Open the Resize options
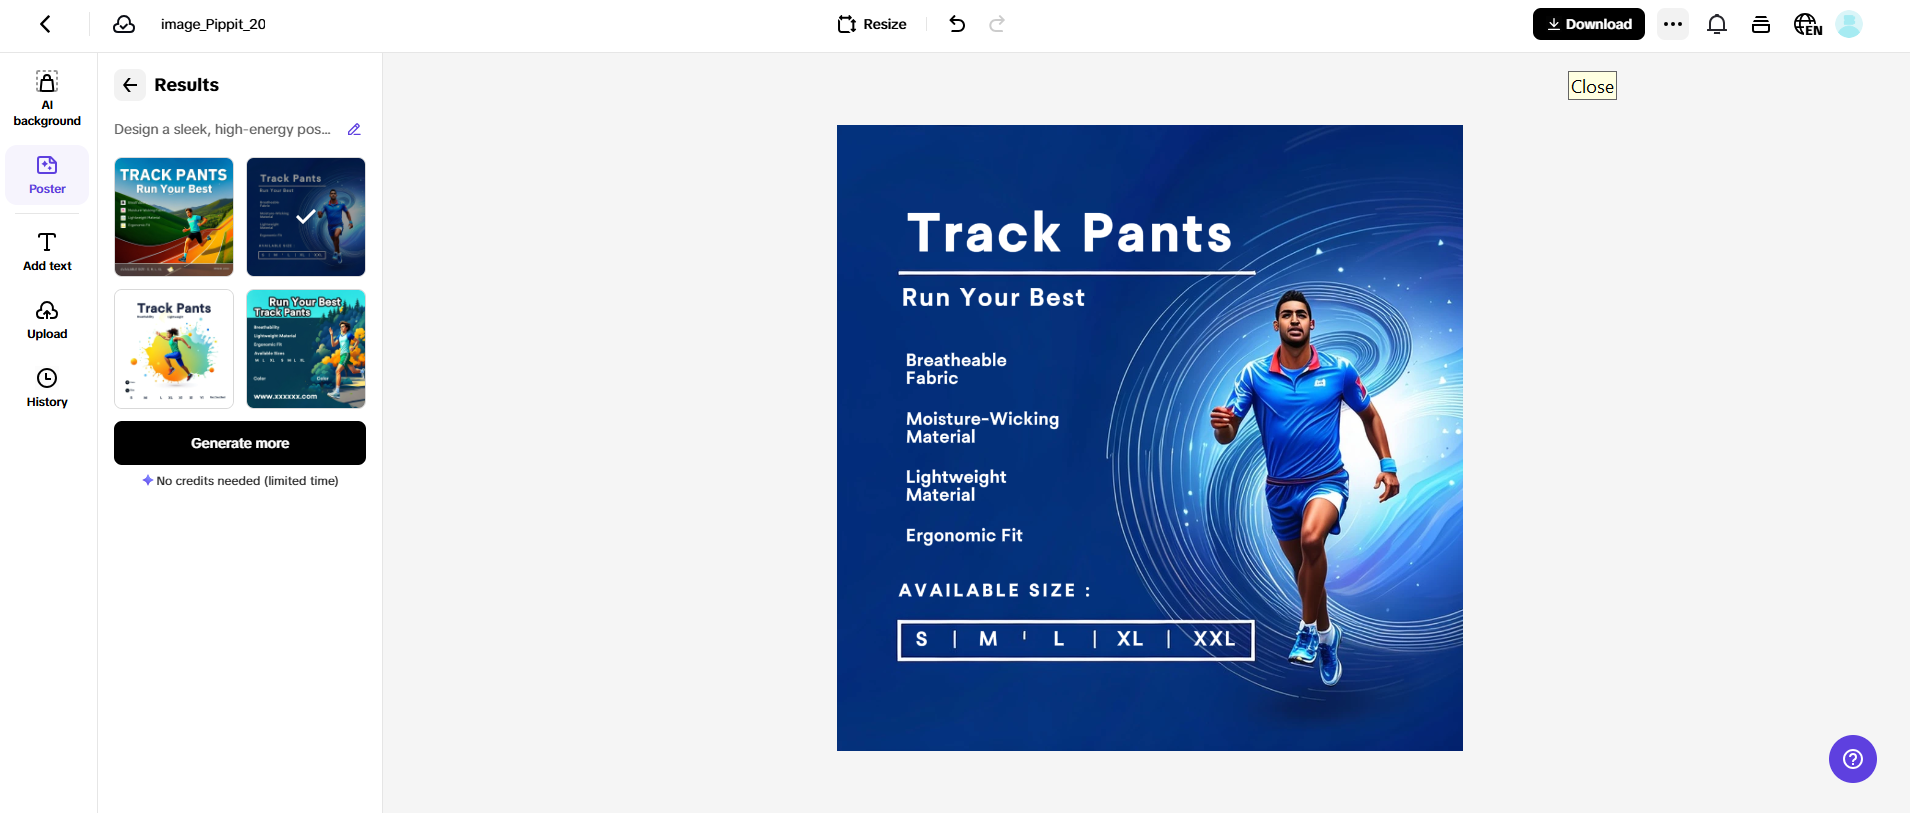The image size is (1910, 813). pos(872,24)
